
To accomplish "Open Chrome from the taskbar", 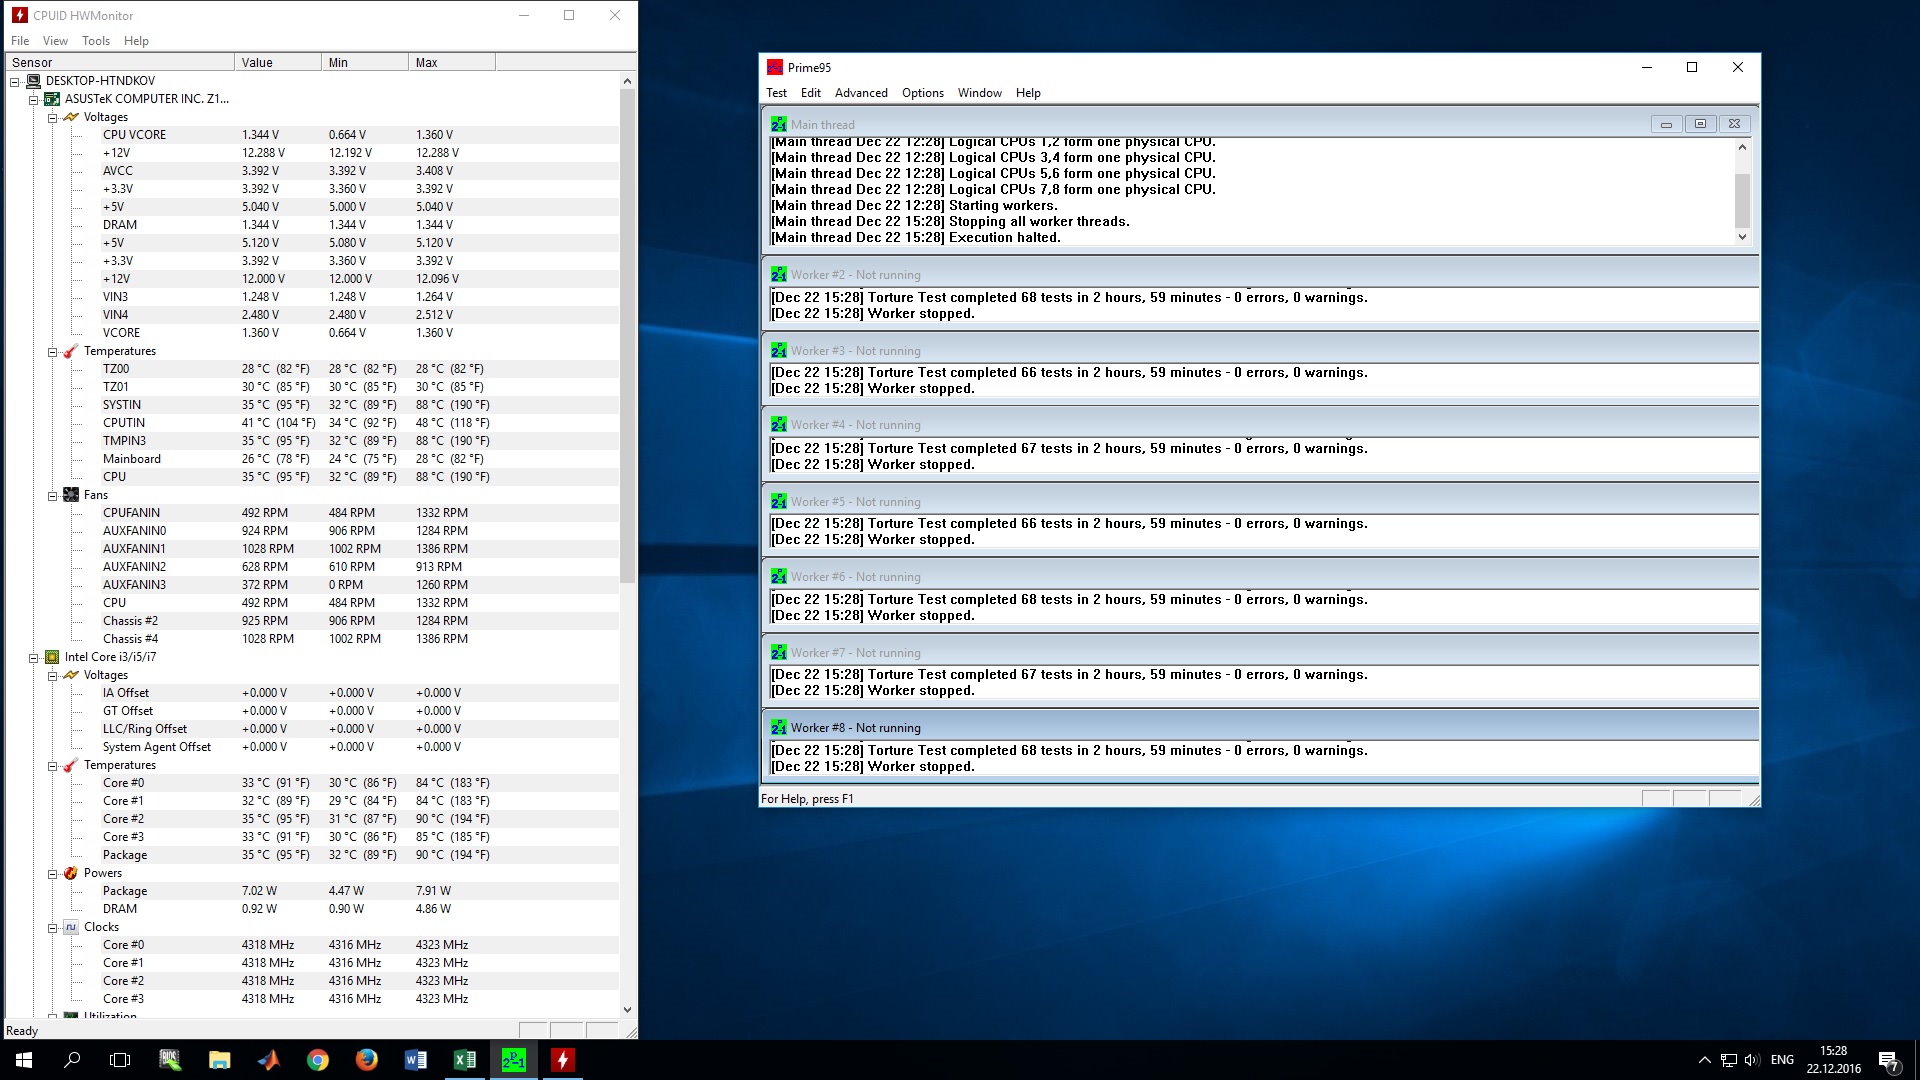I will (x=317, y=1060).
